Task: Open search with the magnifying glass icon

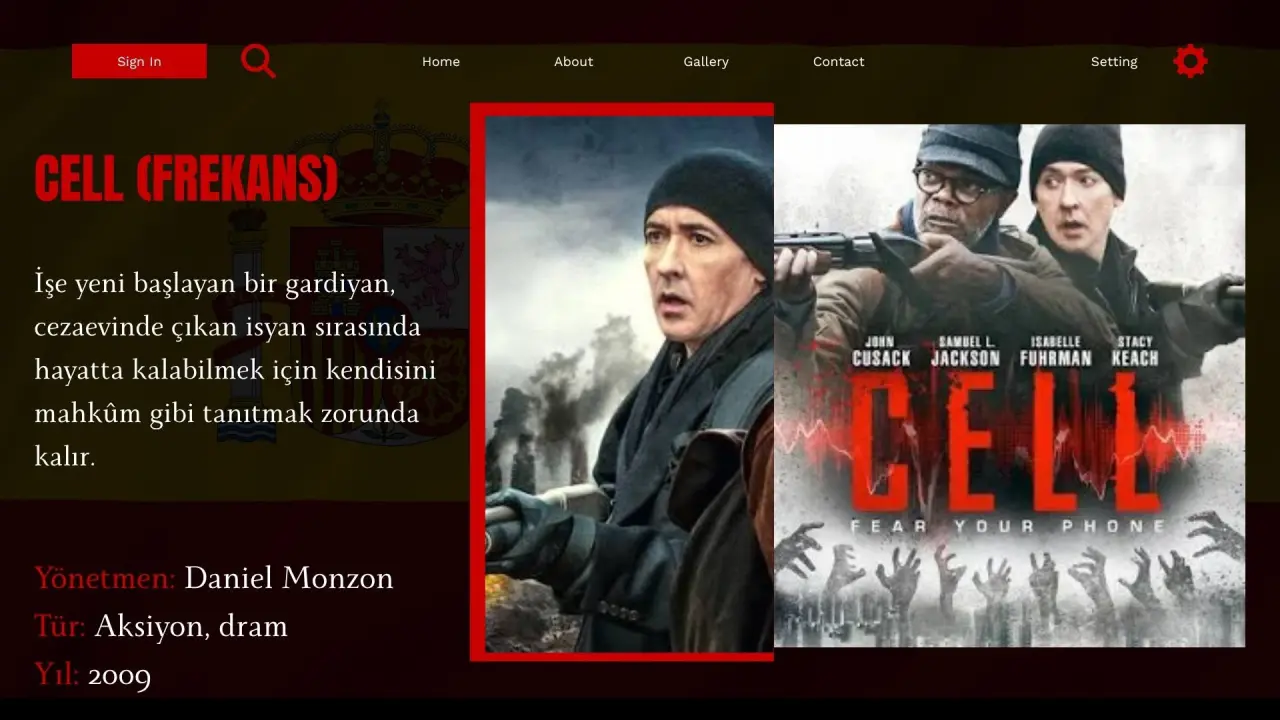Action: coord(258,61)
